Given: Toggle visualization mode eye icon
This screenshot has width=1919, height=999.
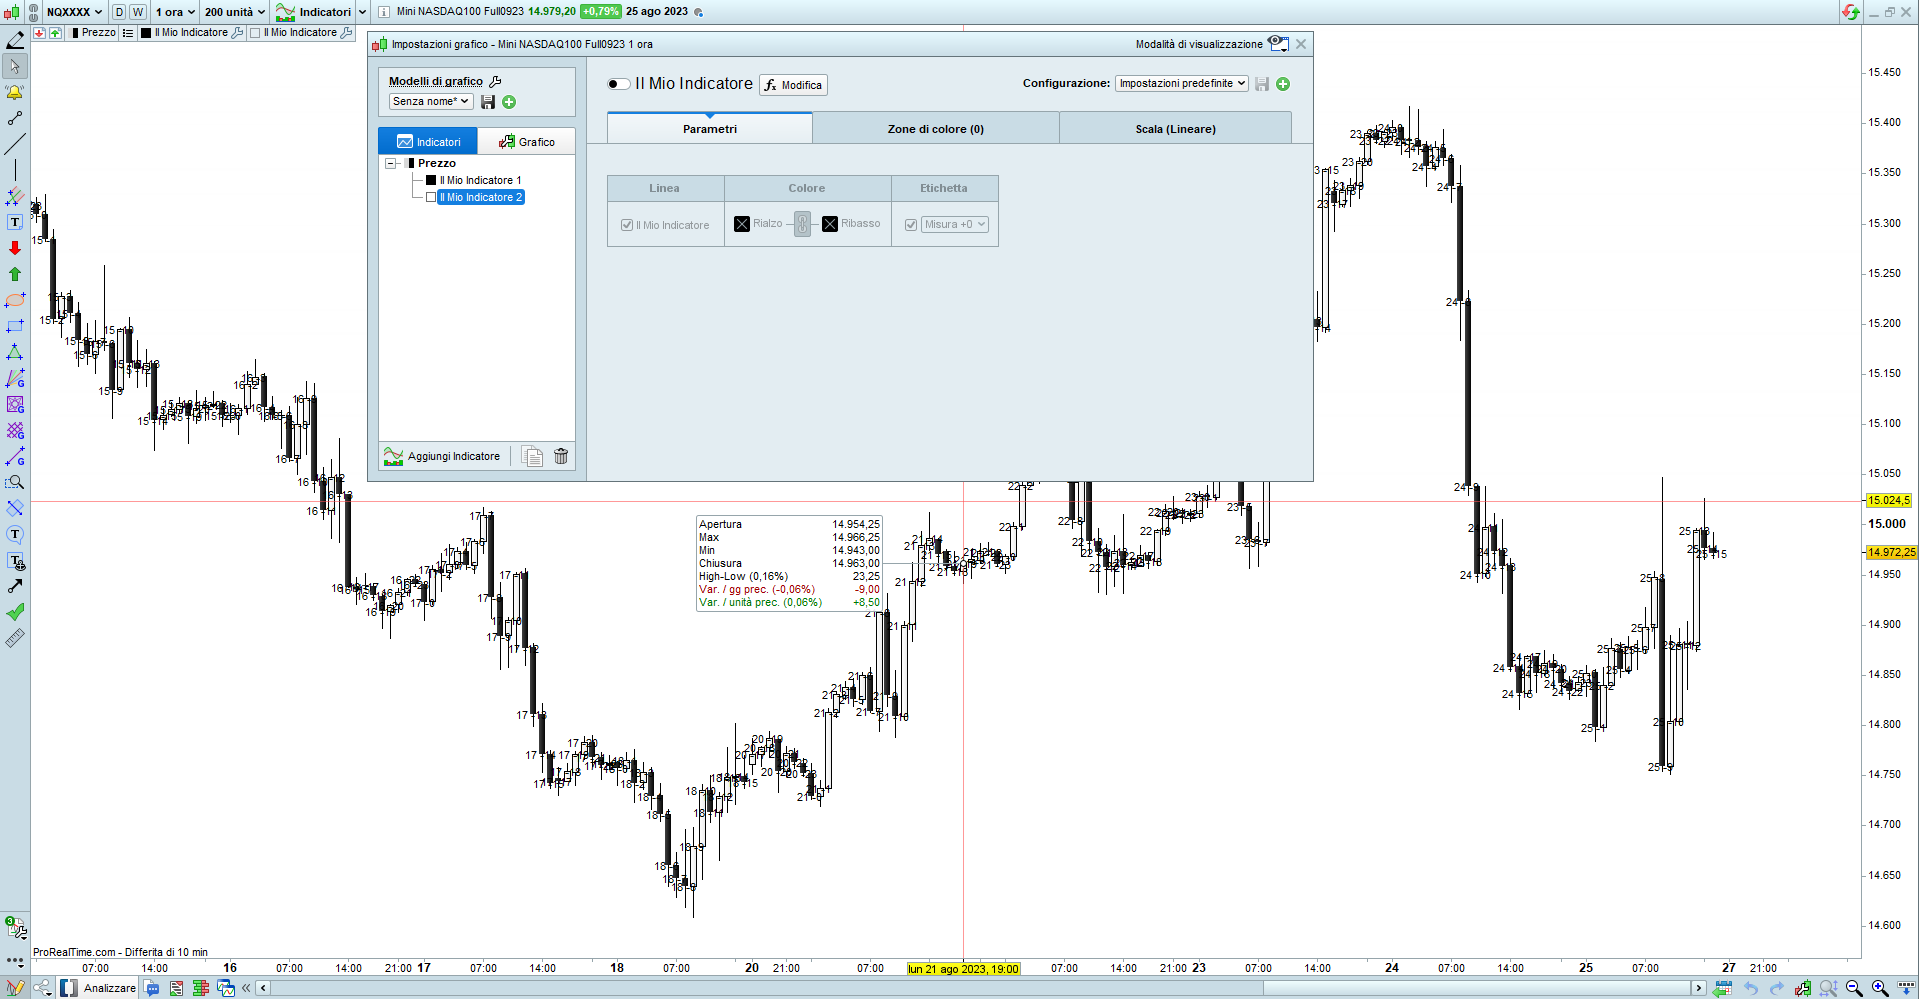Looking at the screenshot, I should click(x=1278, y=43).
